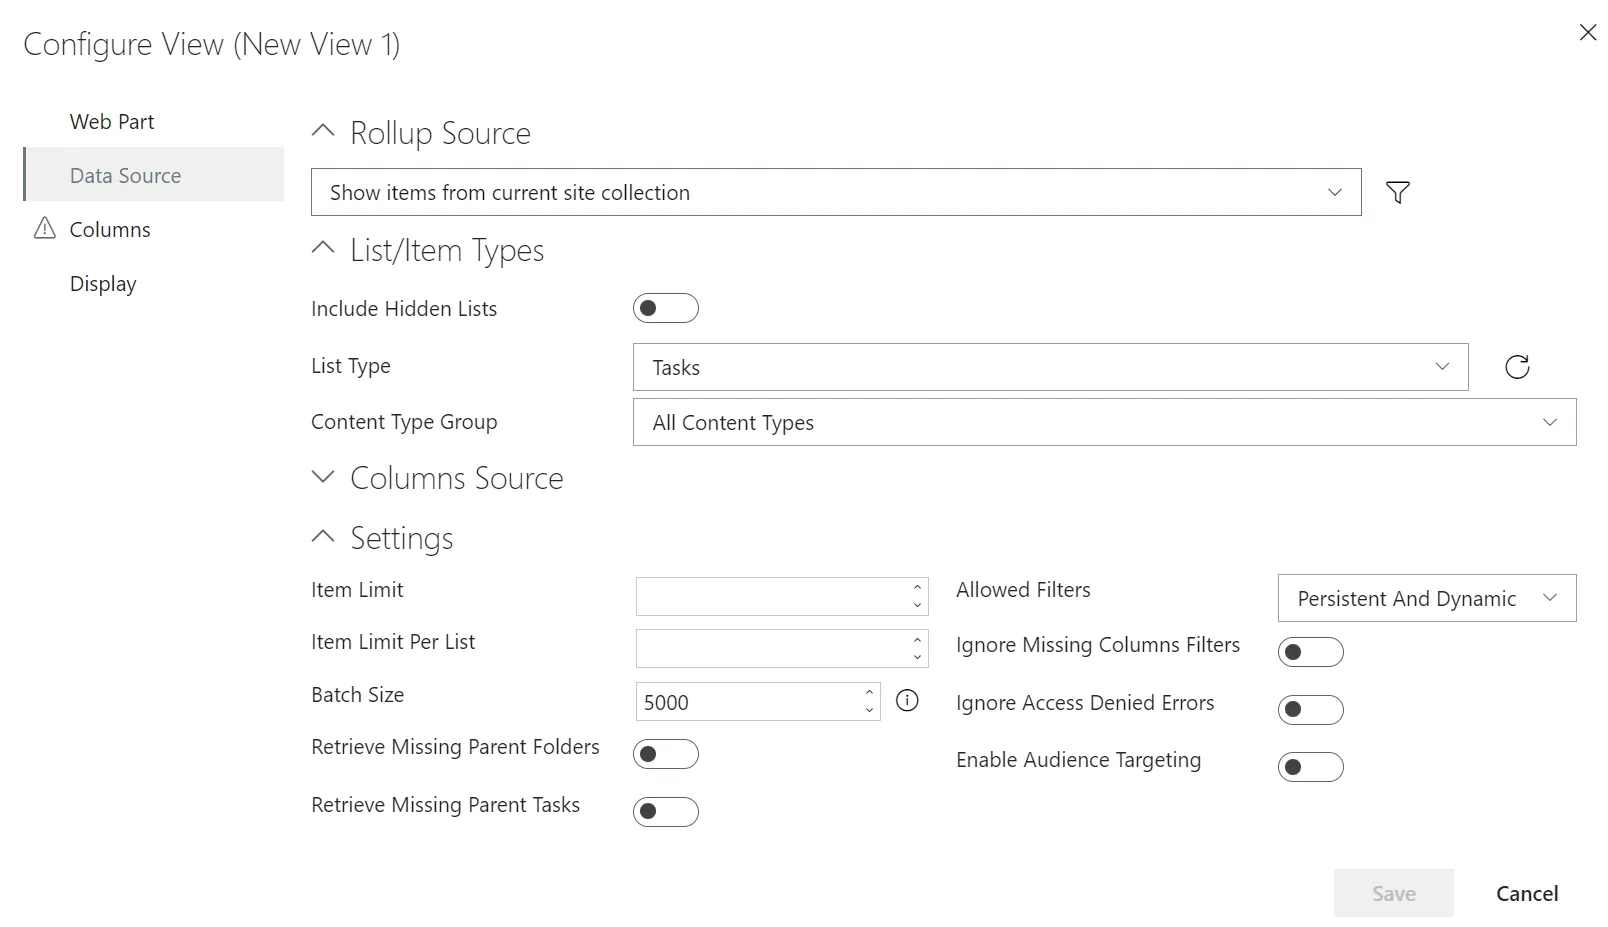
Task: Switch to the Web Part page
Action: point(112,121)
